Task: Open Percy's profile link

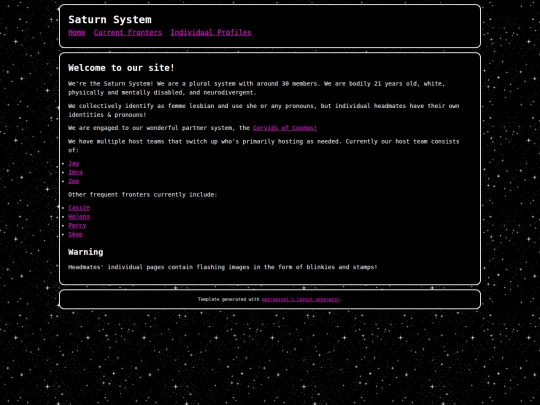Action: (x=77, y=226)
